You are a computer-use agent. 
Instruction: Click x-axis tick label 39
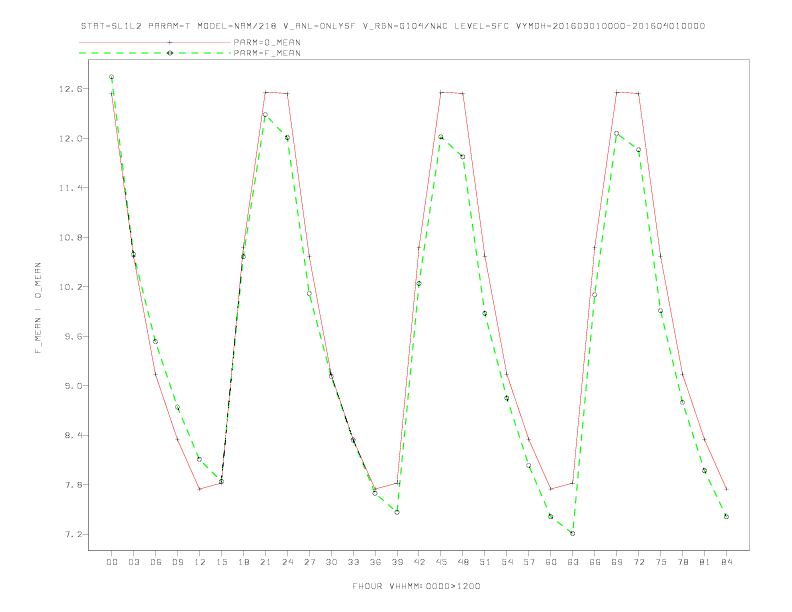coord(397,562)
